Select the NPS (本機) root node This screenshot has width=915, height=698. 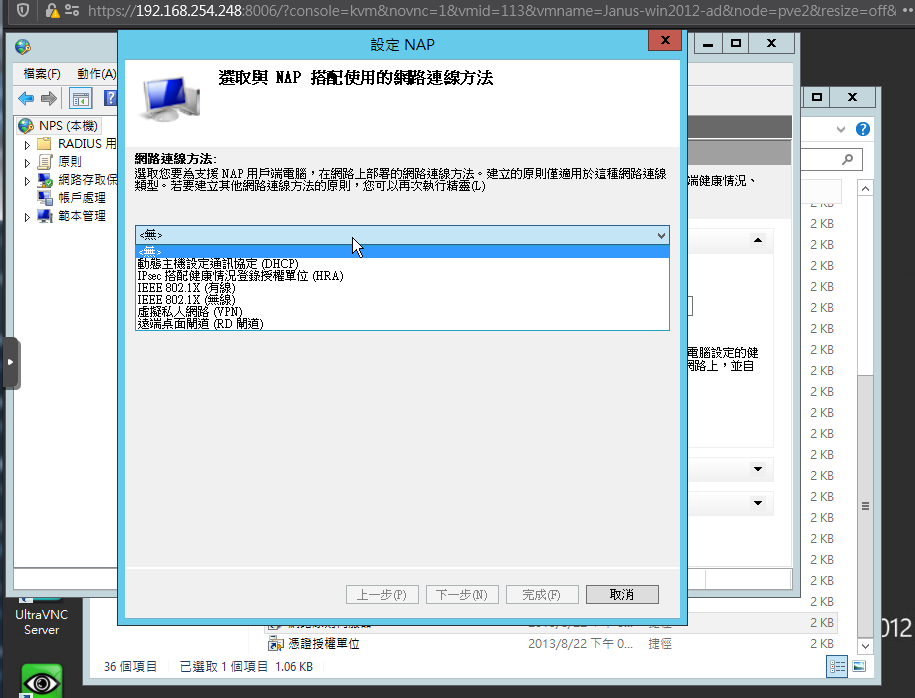pyautogui.click(x=67, y=126)
